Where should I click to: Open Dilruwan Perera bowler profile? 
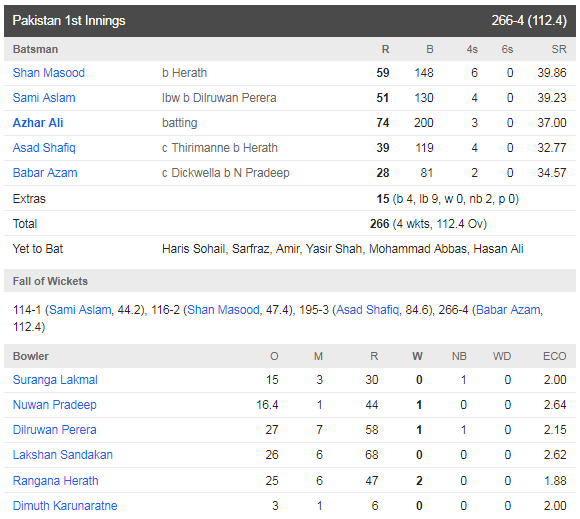tap(55, 430)
